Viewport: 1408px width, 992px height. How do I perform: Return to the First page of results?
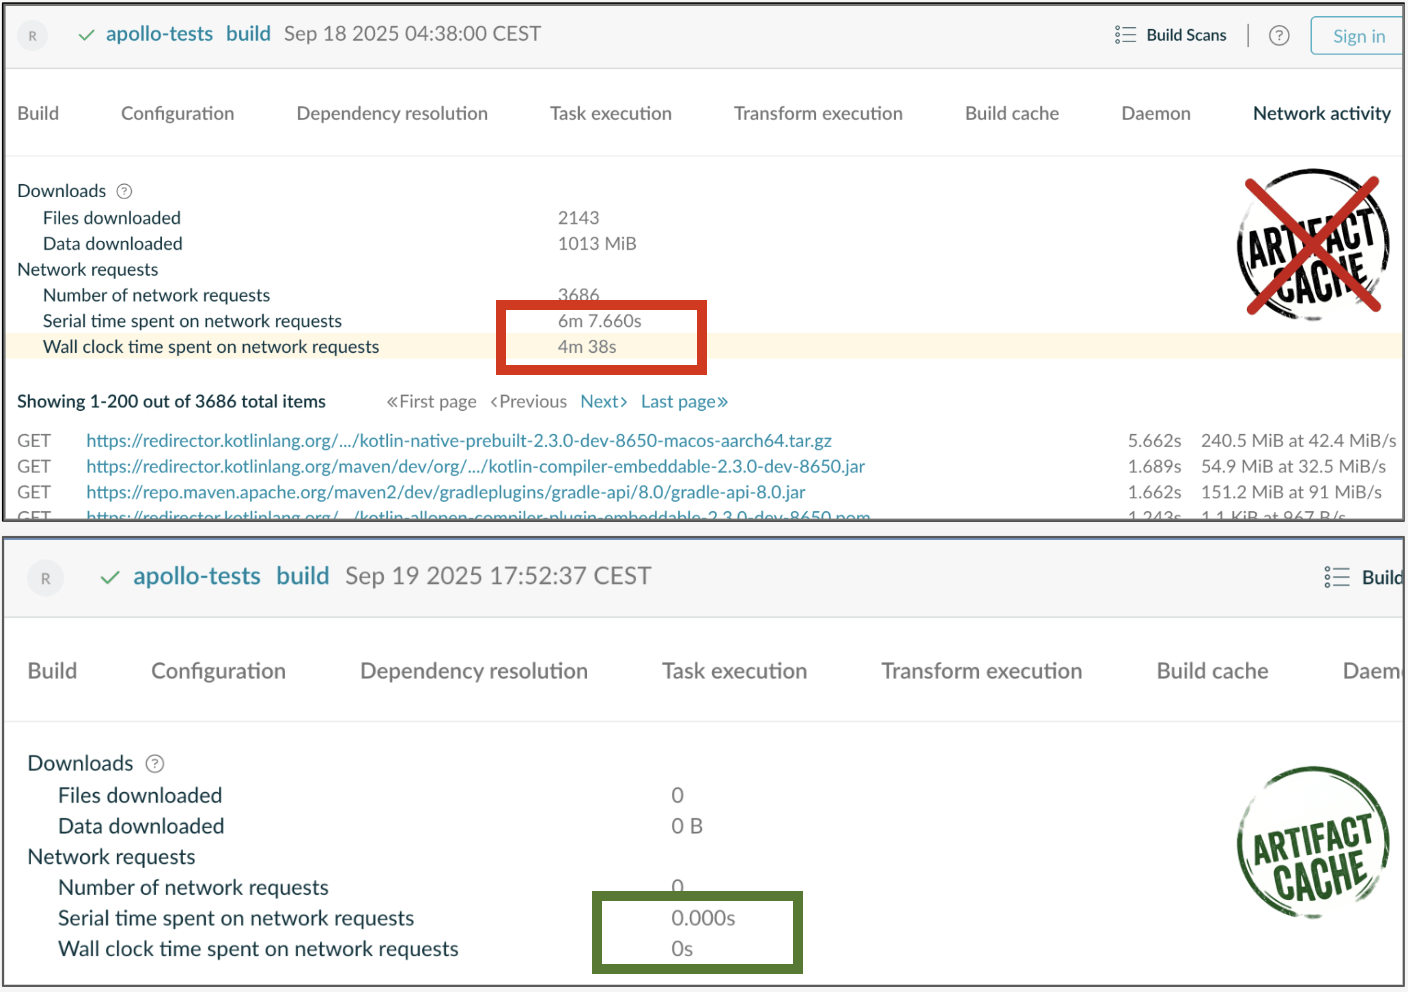pyautogui.click(x=431, y=401)
